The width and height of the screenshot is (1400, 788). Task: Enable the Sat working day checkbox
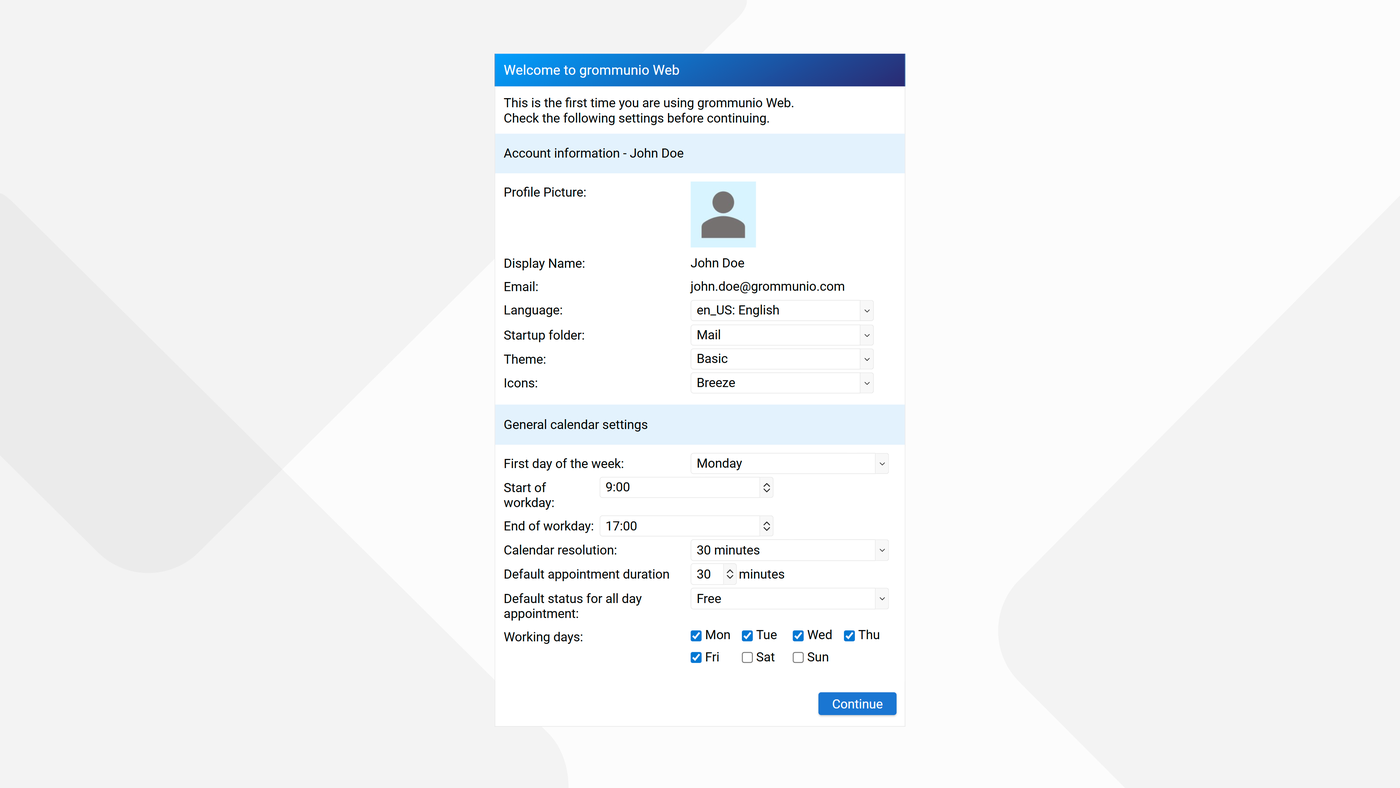pos(747,658)
